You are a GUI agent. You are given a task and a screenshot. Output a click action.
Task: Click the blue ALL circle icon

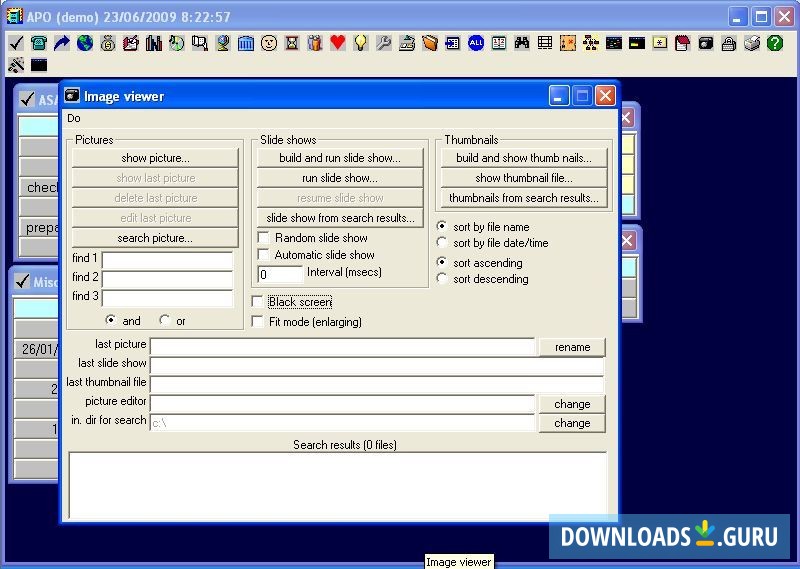point(475,43)
